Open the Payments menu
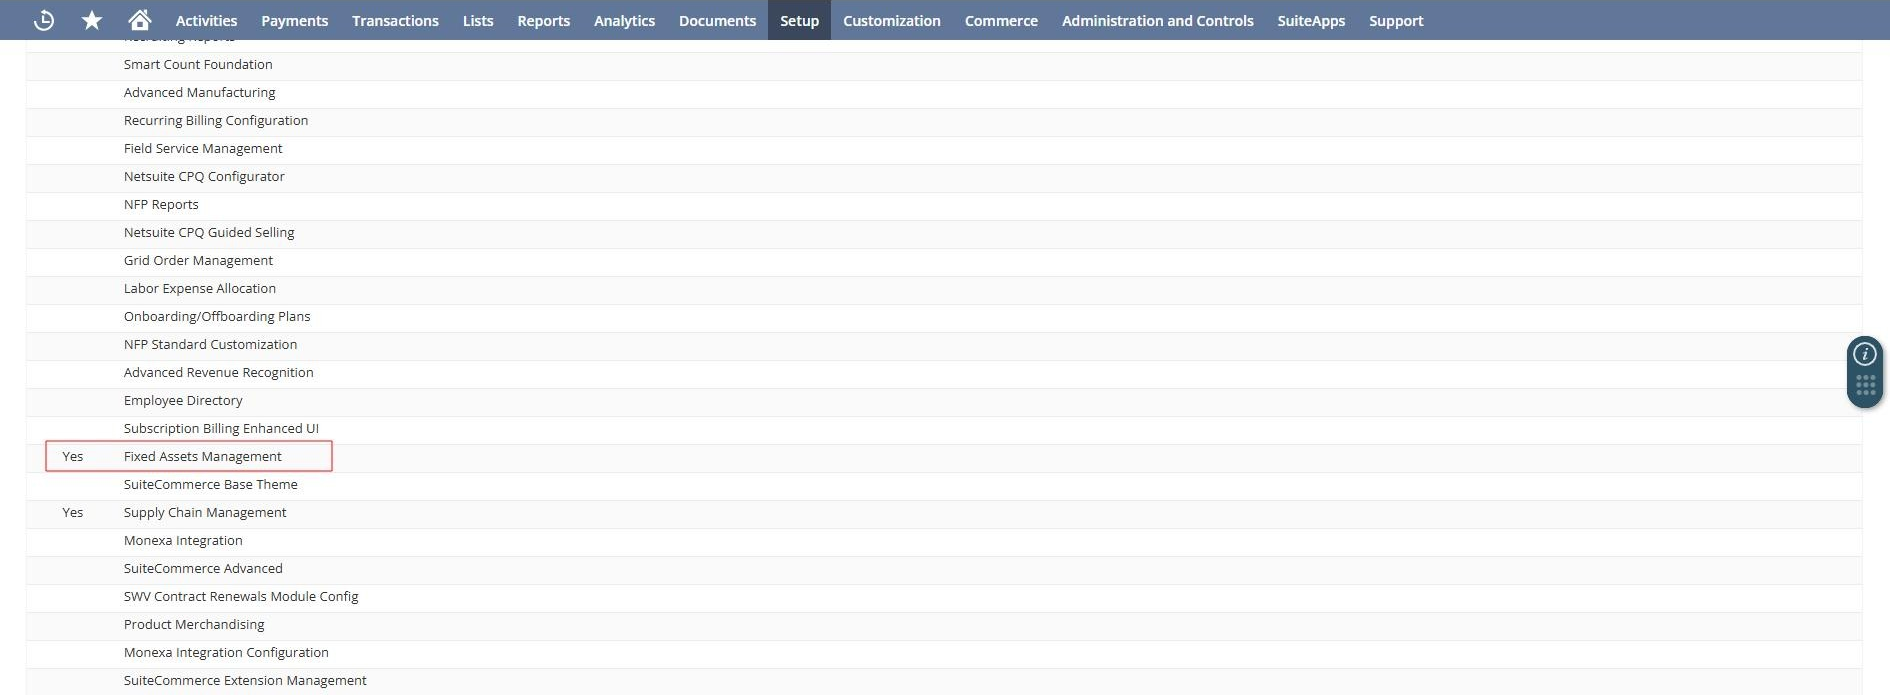 [294, 20]
